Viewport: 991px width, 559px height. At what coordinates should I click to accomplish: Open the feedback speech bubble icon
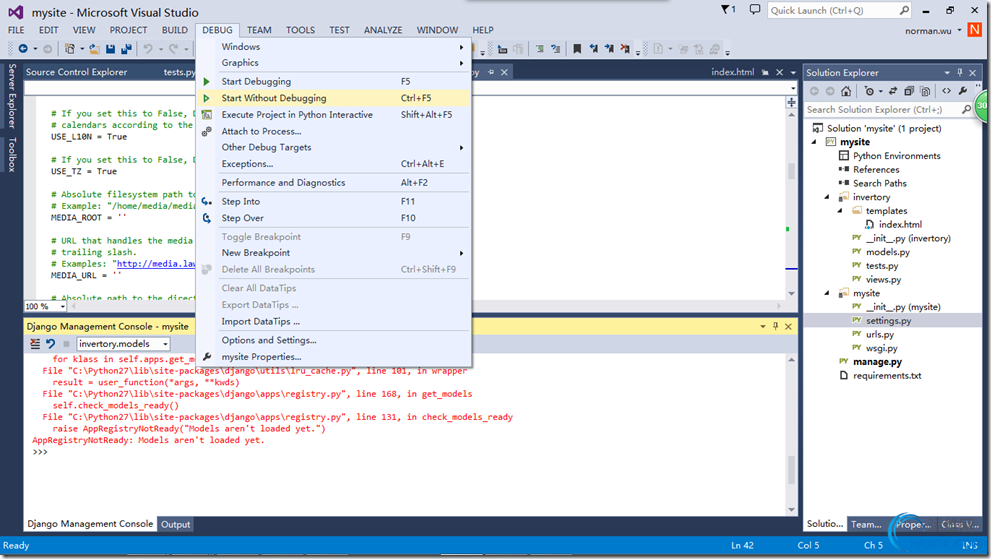click(755, 9)
